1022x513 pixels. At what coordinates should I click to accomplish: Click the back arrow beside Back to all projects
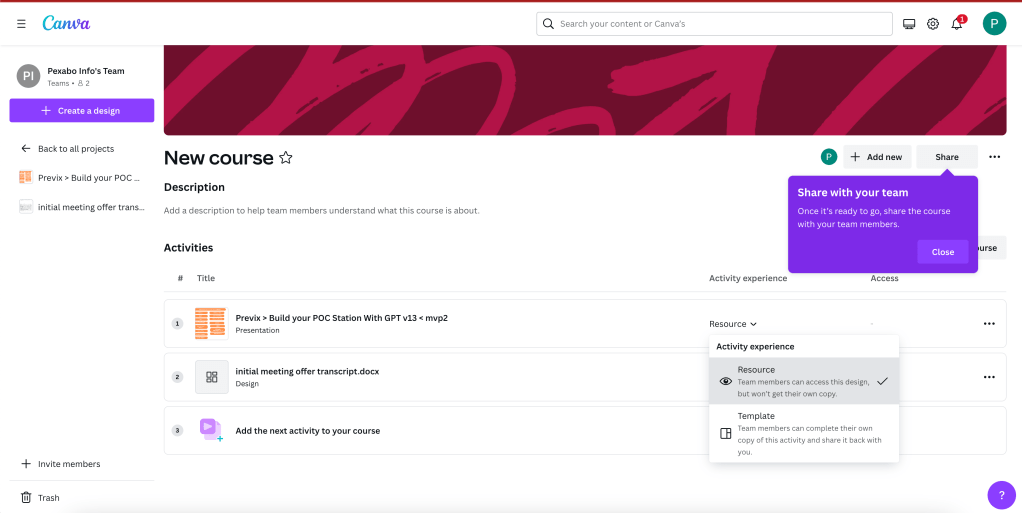click(x=26, y=149)
